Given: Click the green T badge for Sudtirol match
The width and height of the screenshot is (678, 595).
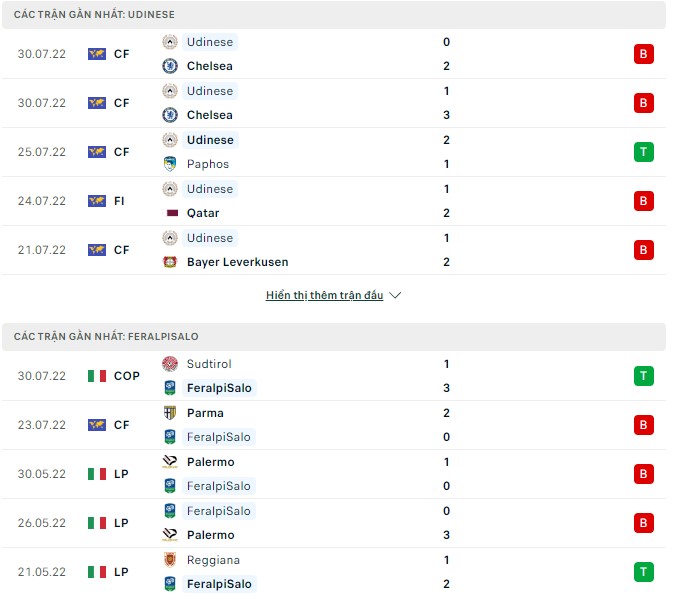Looking at the screenshot, I should click(x=643, y=376).
